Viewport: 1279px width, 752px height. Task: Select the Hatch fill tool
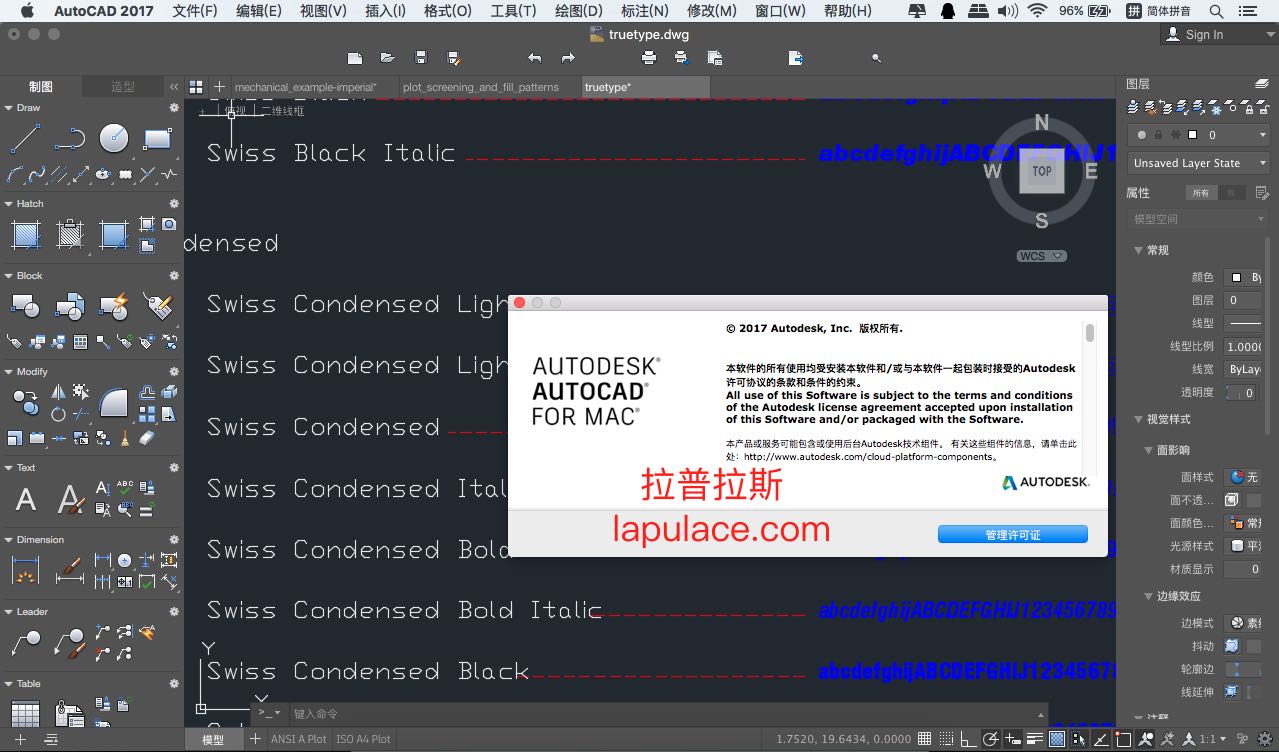pyautogui.click(x=25, y=235)
